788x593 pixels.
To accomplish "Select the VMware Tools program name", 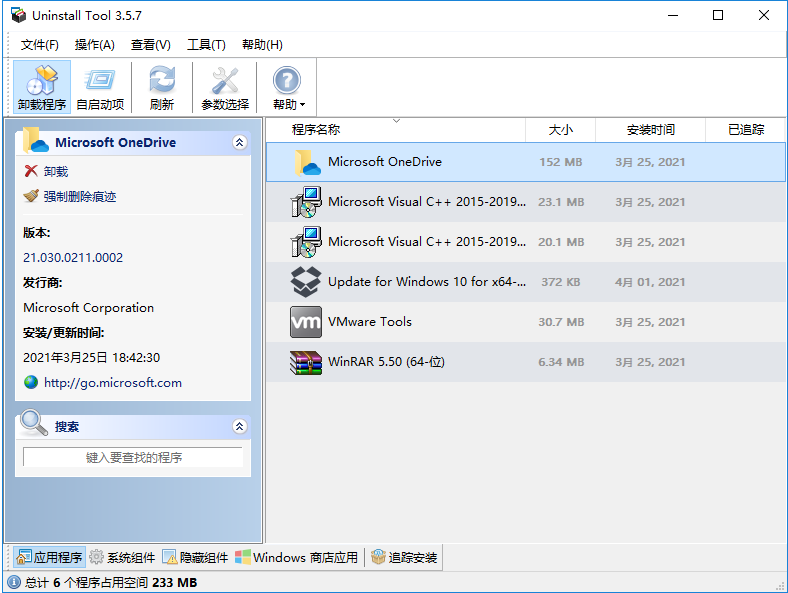I will [370, 322].
